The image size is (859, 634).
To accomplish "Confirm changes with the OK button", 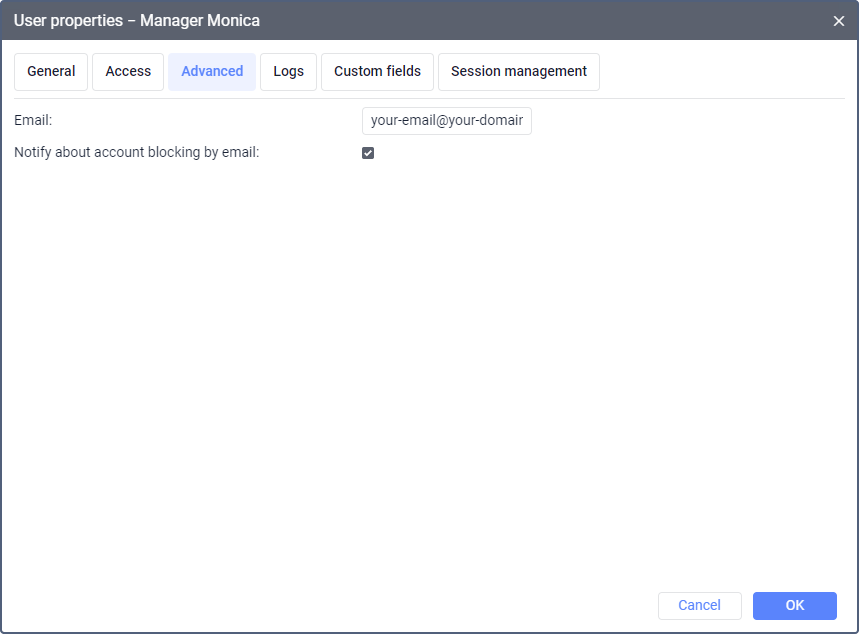I will (795, 605).
